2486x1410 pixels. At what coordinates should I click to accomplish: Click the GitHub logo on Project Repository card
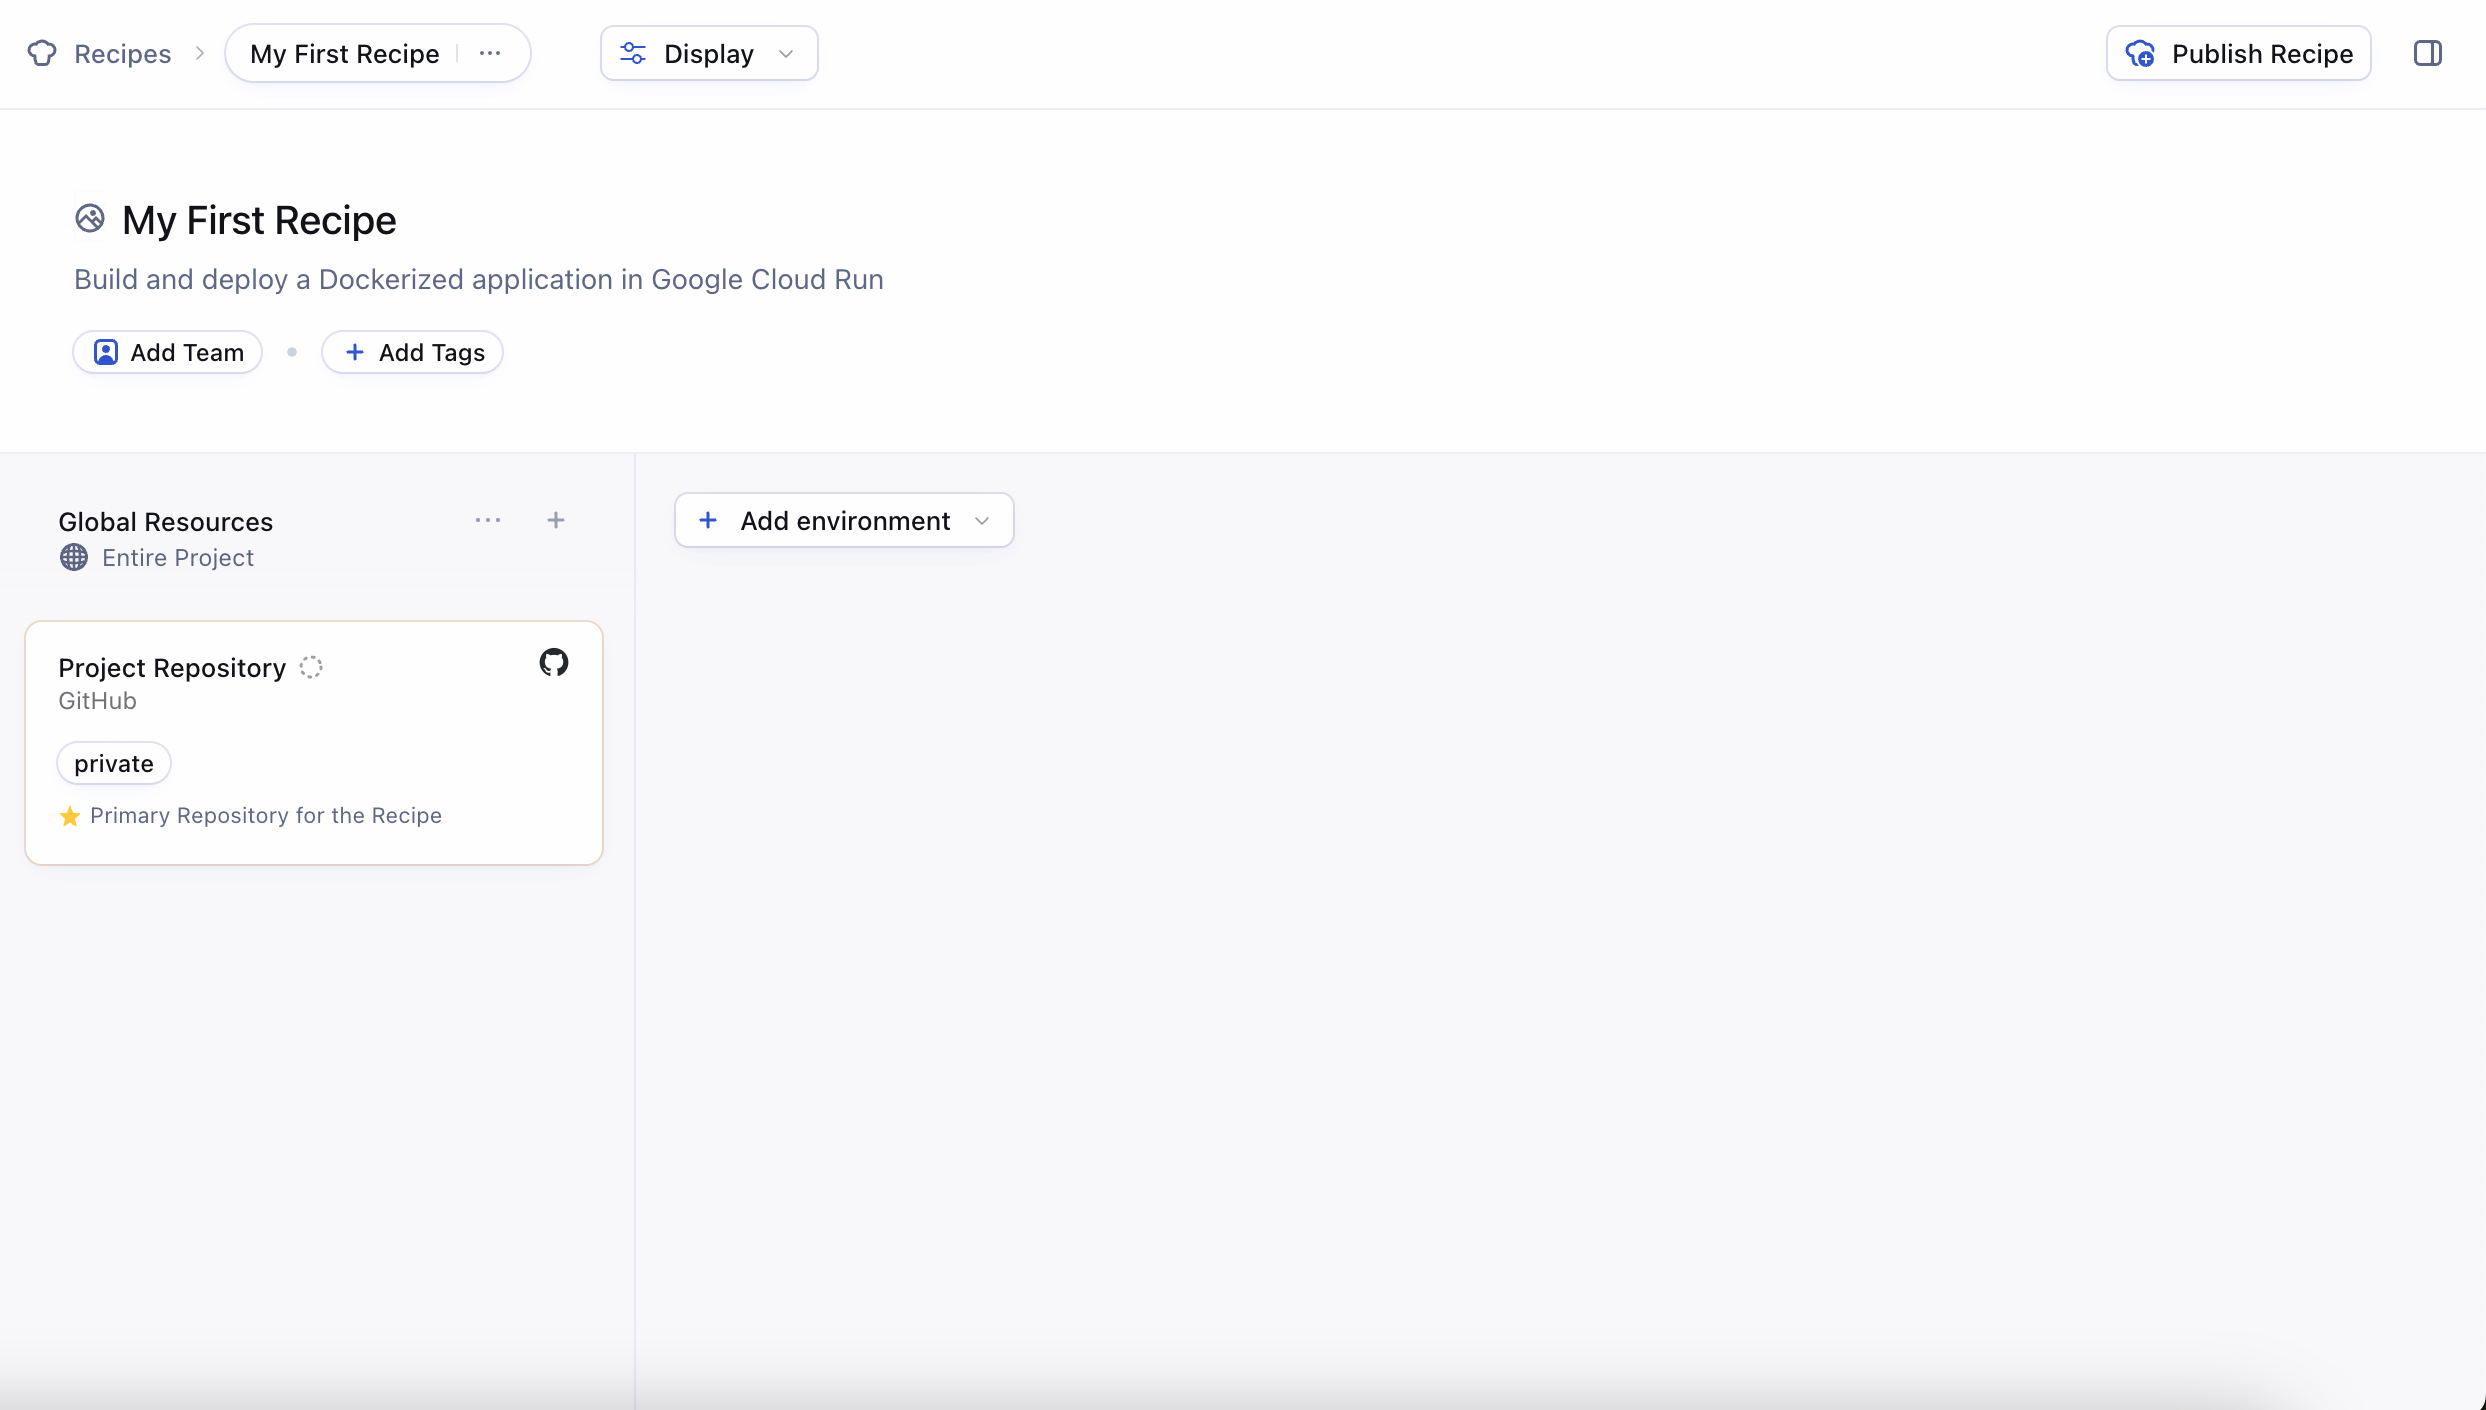click(x=553, y=662)
